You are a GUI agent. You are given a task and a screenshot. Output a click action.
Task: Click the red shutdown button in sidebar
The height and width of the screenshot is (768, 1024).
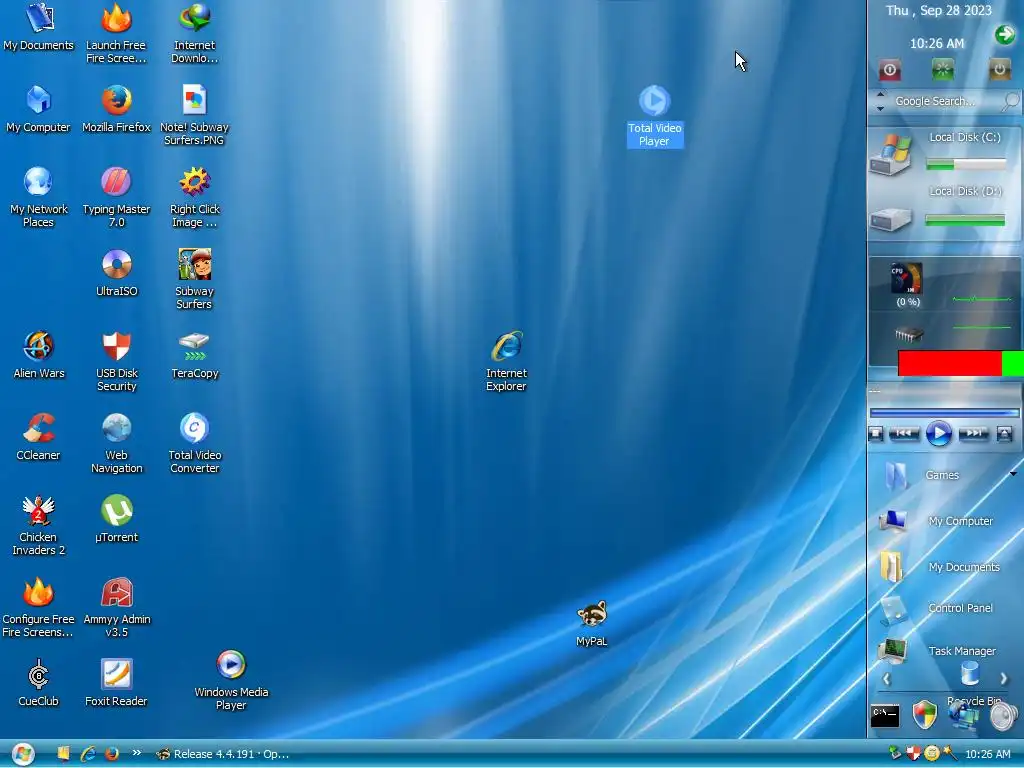point(889,69)
